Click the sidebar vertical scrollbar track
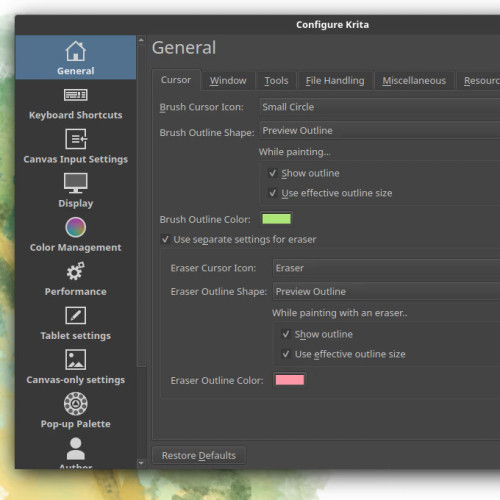 141,412
